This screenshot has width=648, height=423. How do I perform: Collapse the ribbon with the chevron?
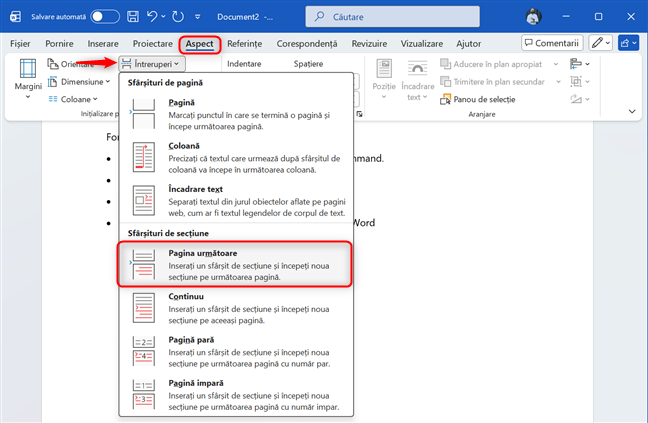click(x=632, y=111)
